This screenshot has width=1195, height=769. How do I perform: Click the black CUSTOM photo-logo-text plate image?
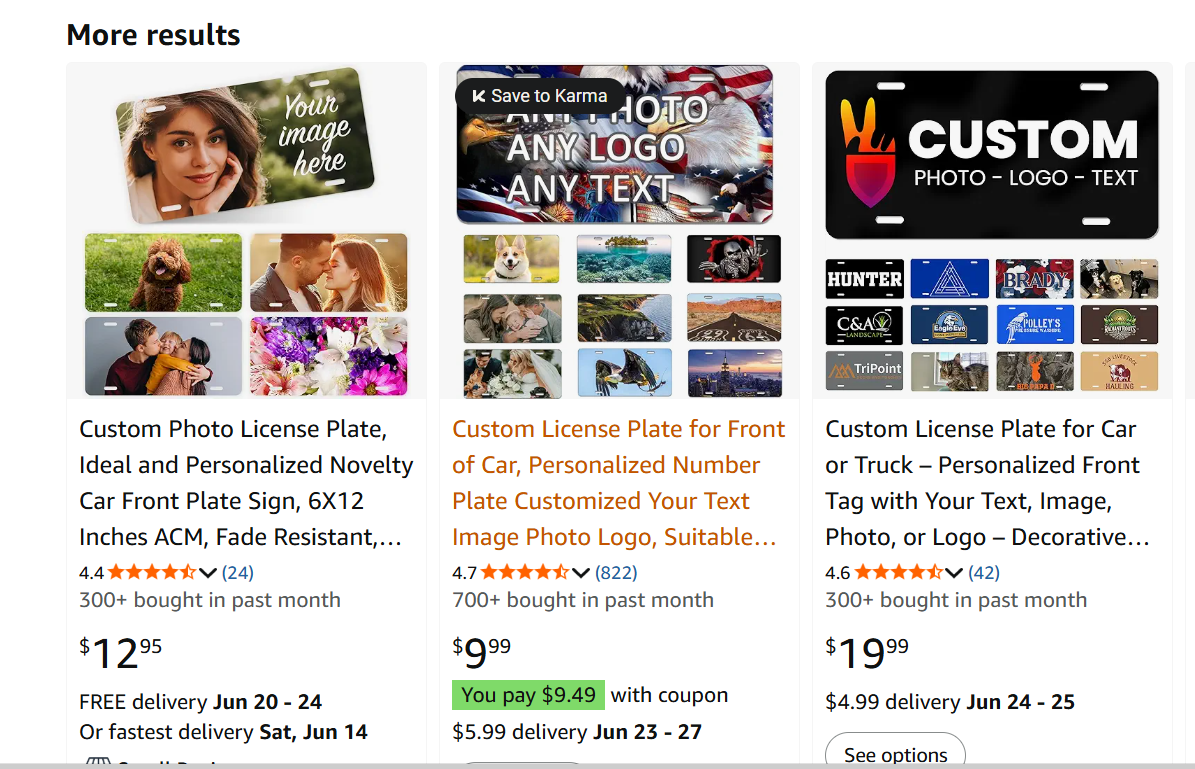coord(991,155)
